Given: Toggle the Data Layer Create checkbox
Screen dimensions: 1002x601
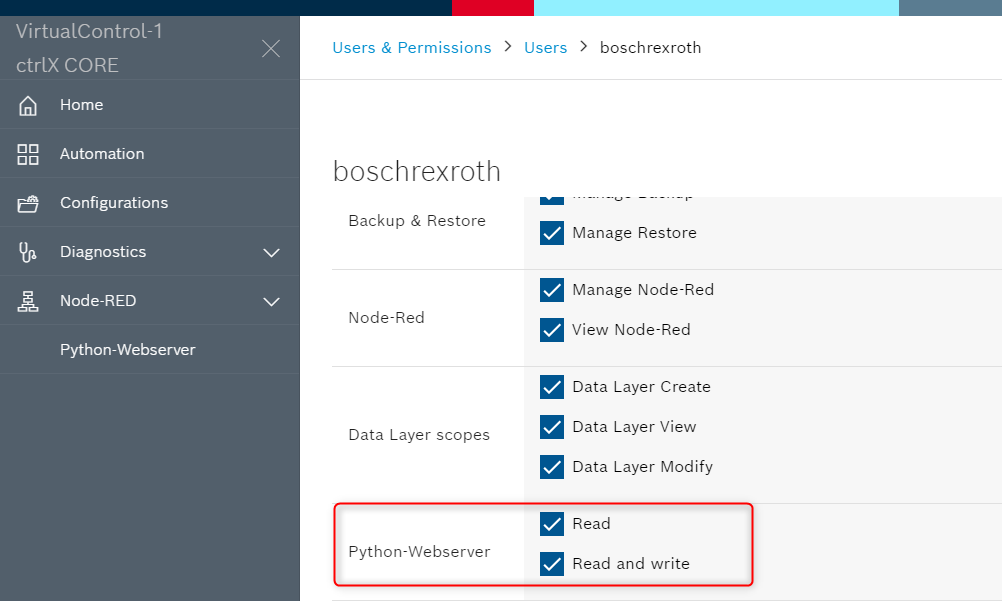Looking at the screenshot, I should click(552, 387).
